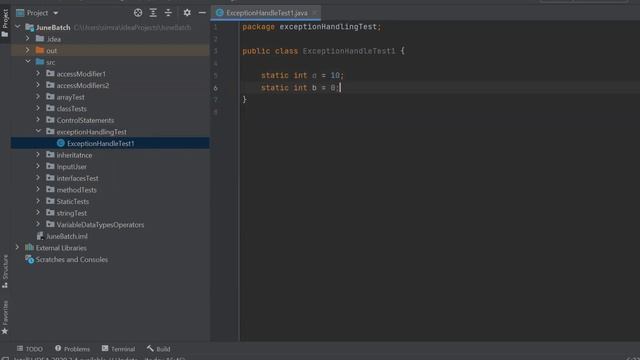
Task: Open the Structure tool window tab
Action: (x=5, y=271)
